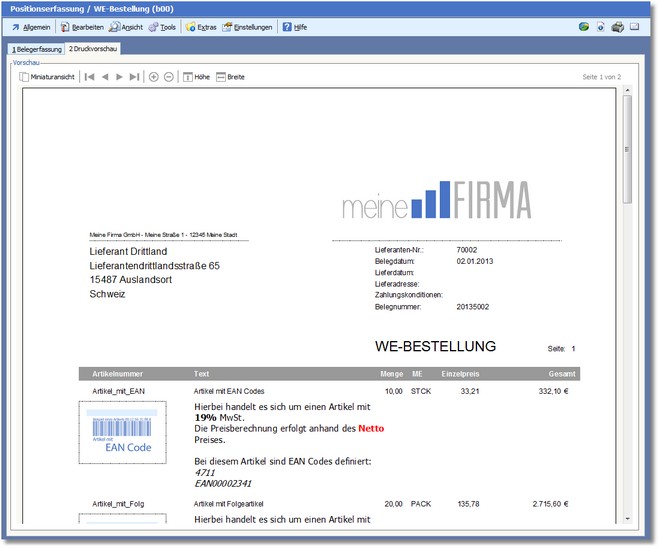Fit page to height with Höhe
Screen dimensions: 659x548
pos(196,76)
